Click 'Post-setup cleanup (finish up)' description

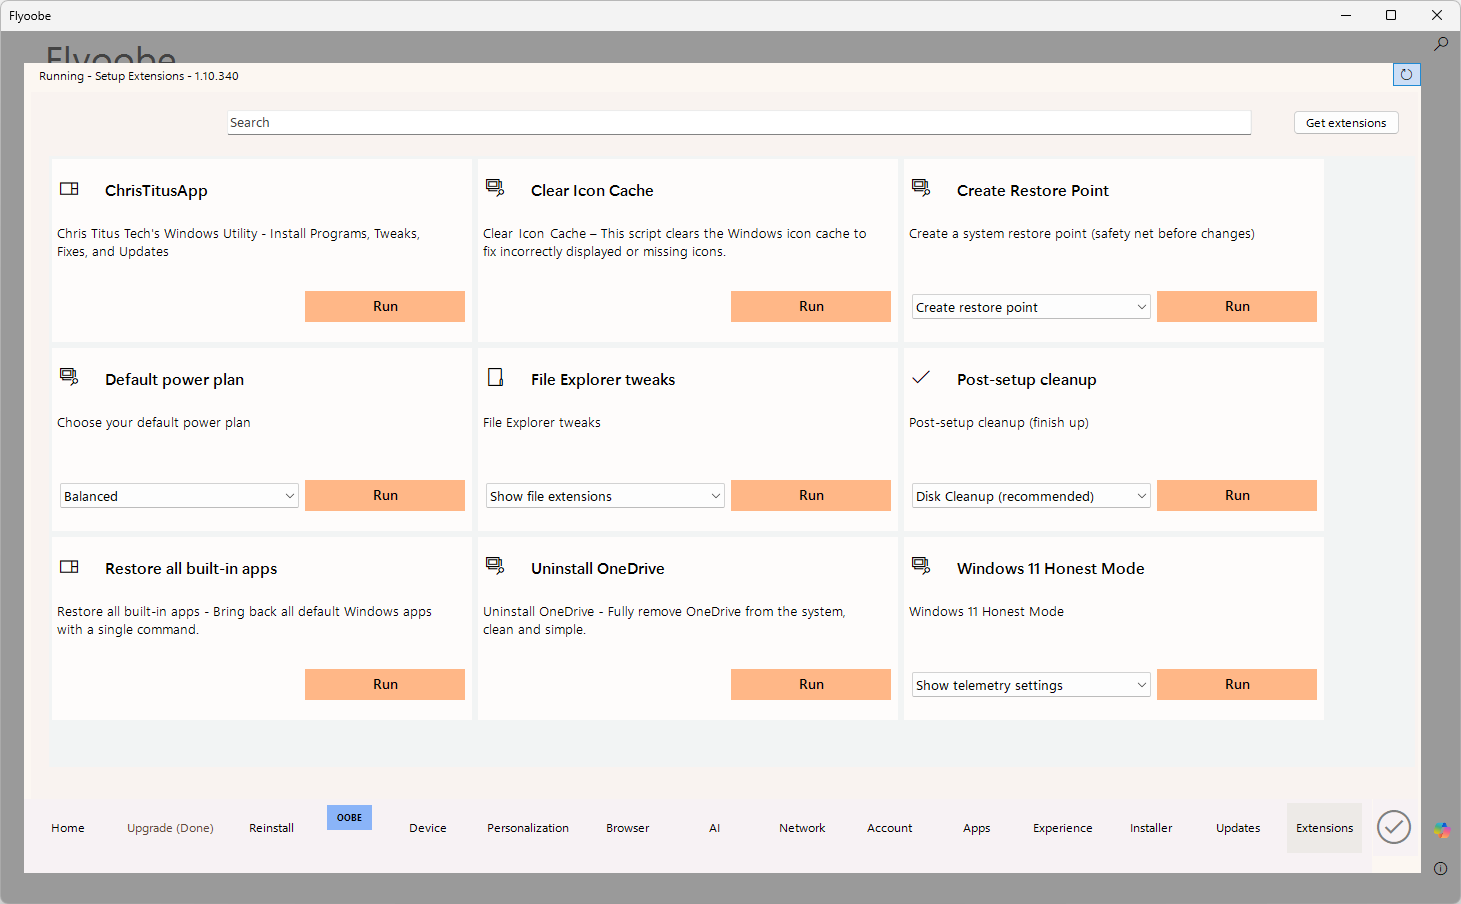[x=999, y=423]
